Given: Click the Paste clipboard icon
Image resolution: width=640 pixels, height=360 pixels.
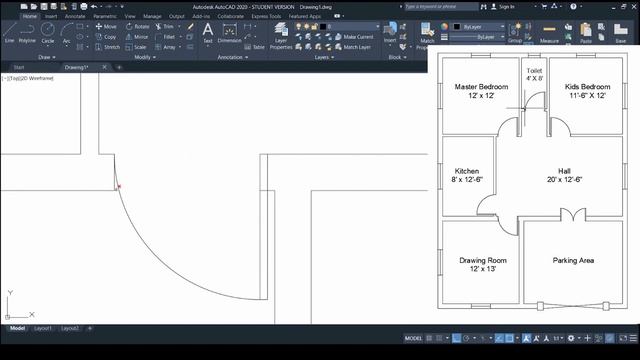Looking at the screenshot, I should [x=586, y=33].
